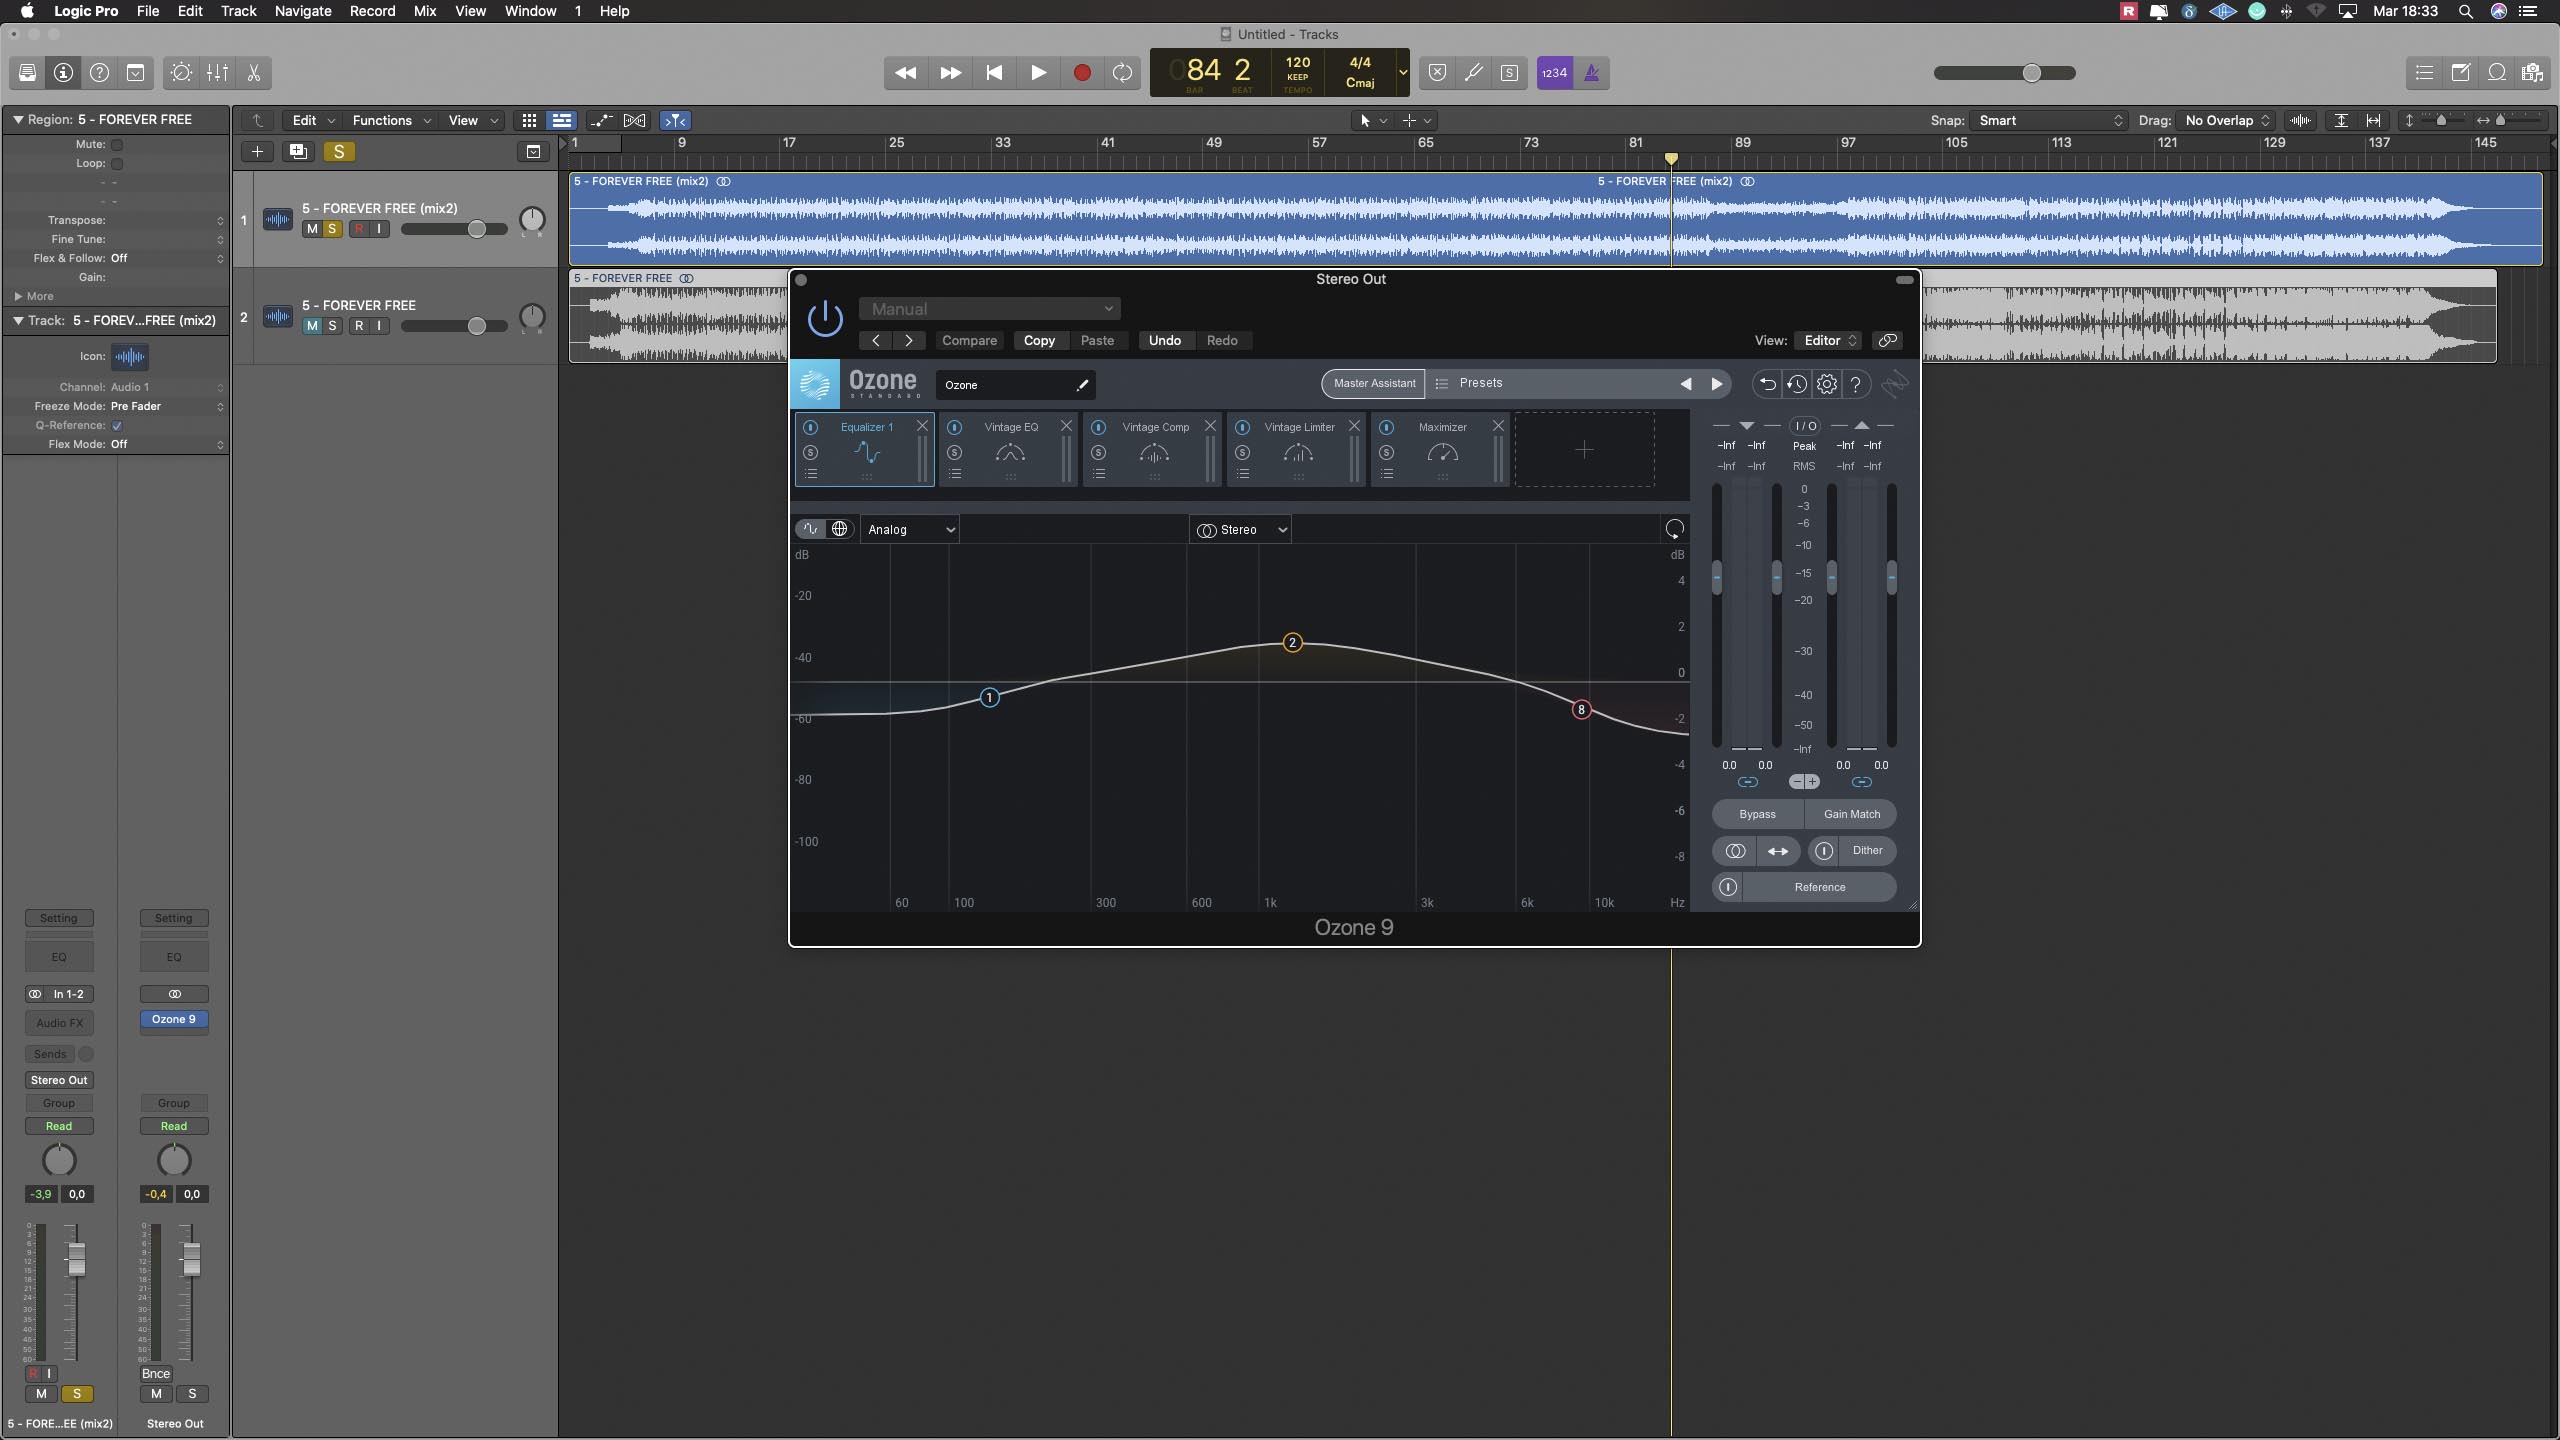Click the Master Assistant button
Viewport: 2560px width, 1440px height.
tap(1373, 383)
